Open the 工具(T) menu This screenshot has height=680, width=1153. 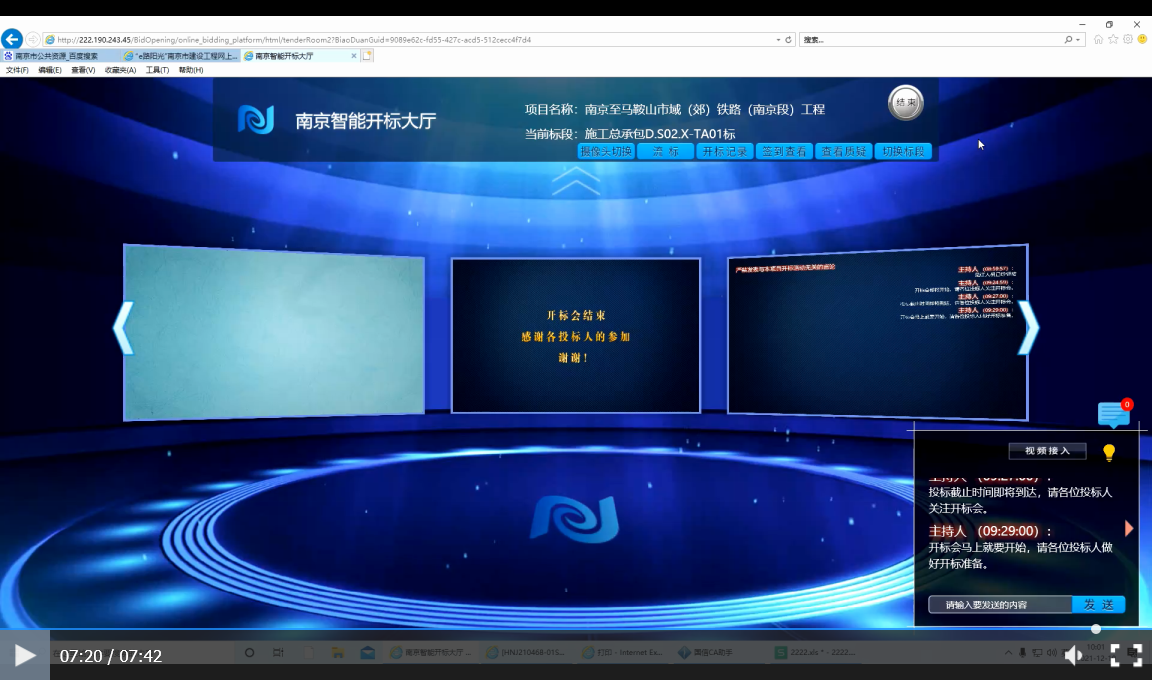tap(157, 71)
